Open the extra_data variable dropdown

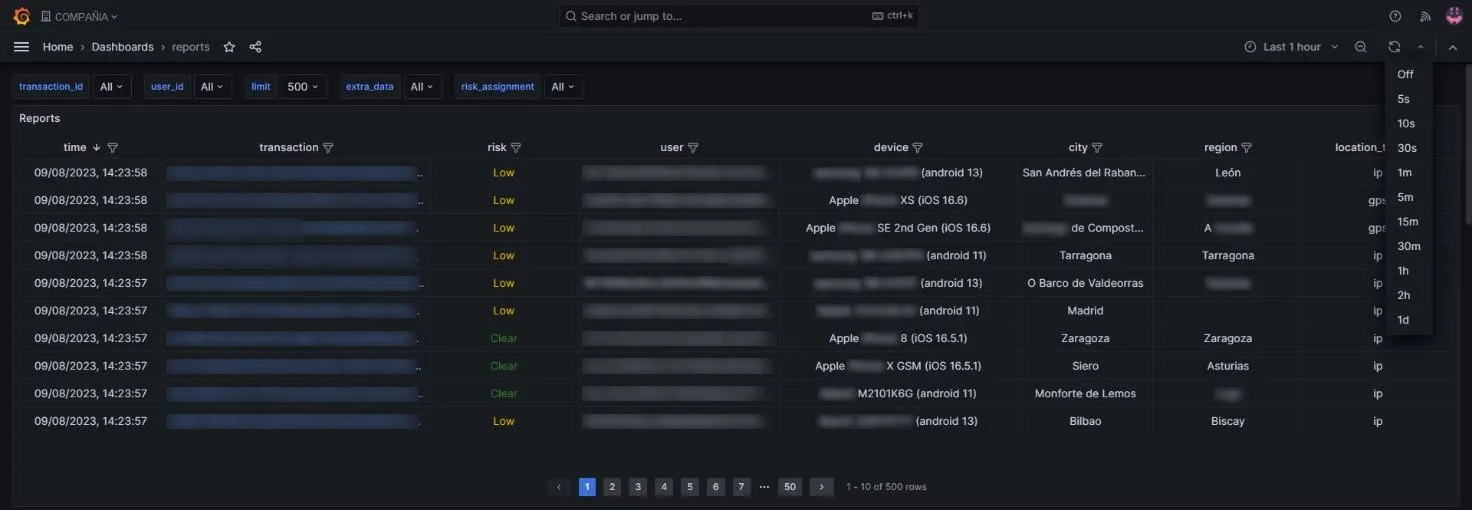click(423, 87)
